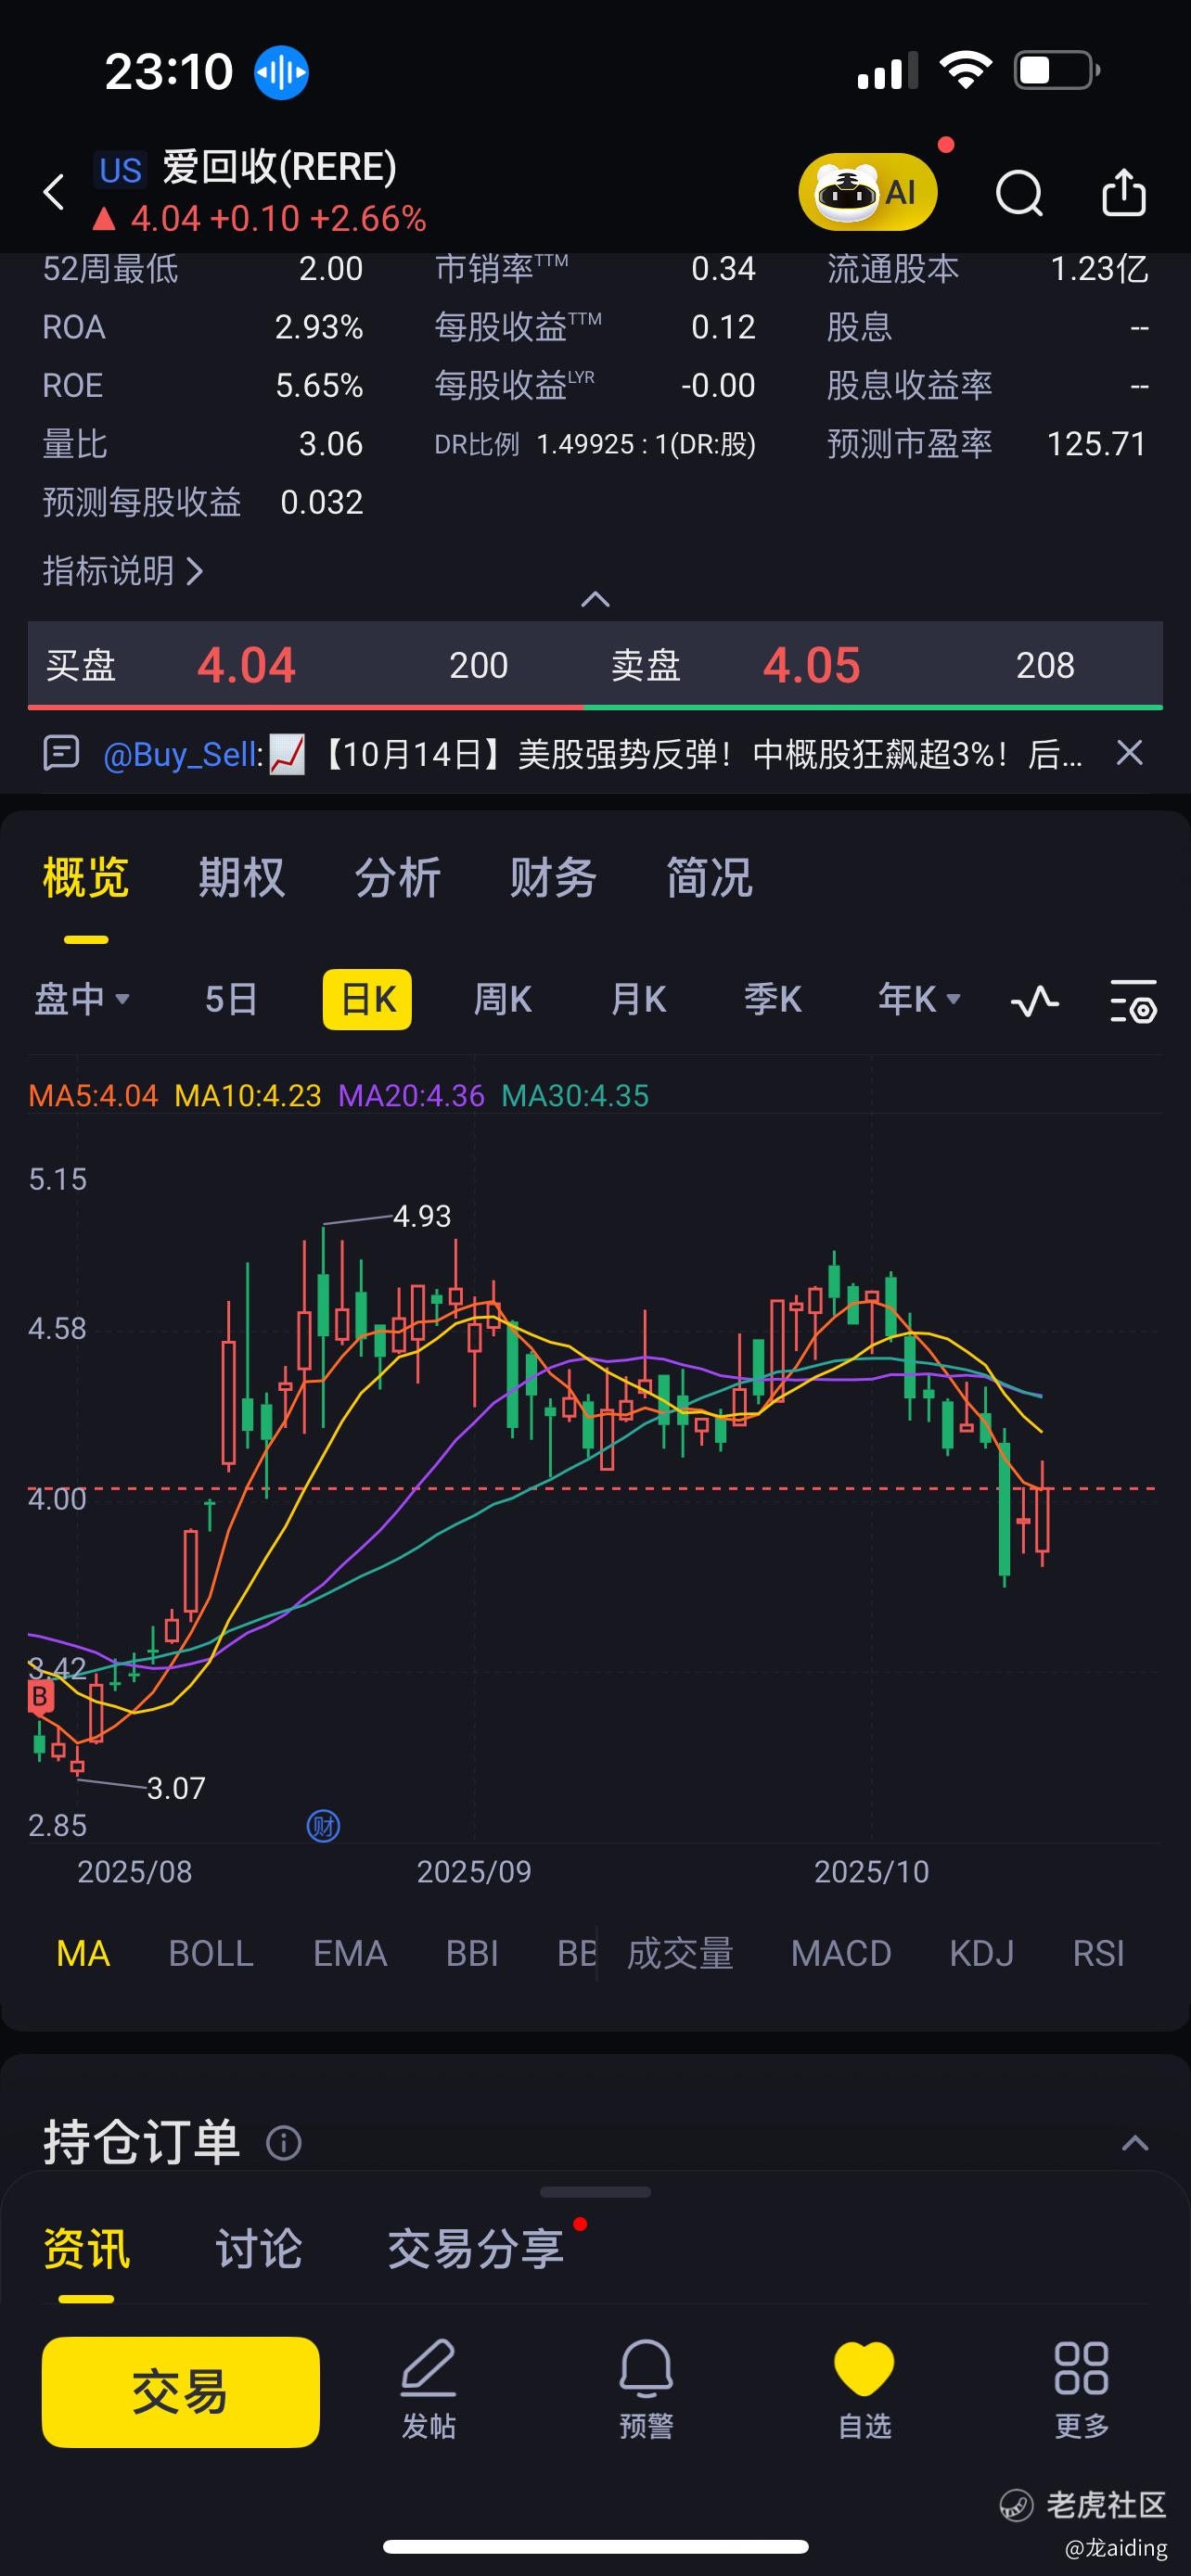This screenshot has height=2576, width=1191.
Task: Open the 盘中 intraday dropdown
Action: point(83,999)
